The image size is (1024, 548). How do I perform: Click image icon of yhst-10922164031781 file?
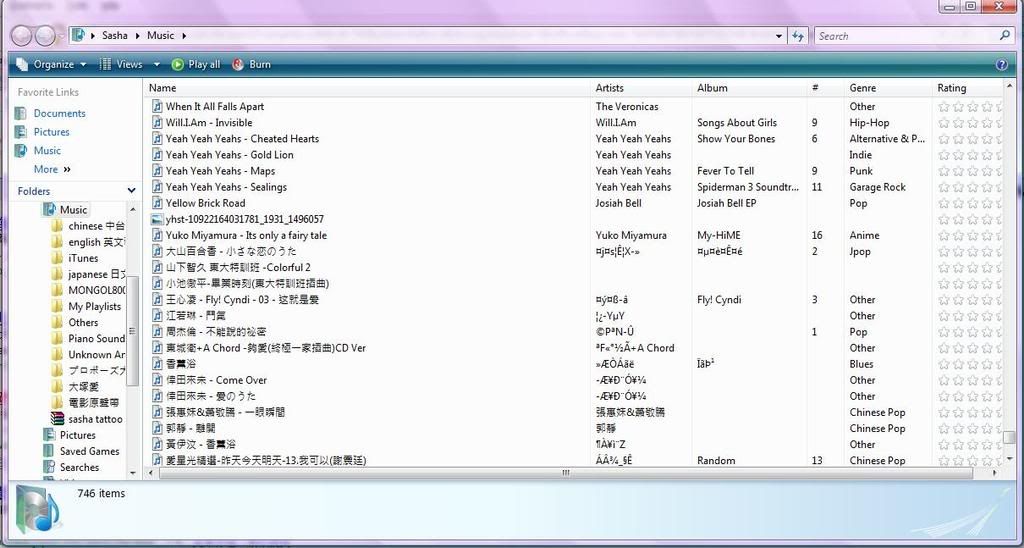point(157,219)
